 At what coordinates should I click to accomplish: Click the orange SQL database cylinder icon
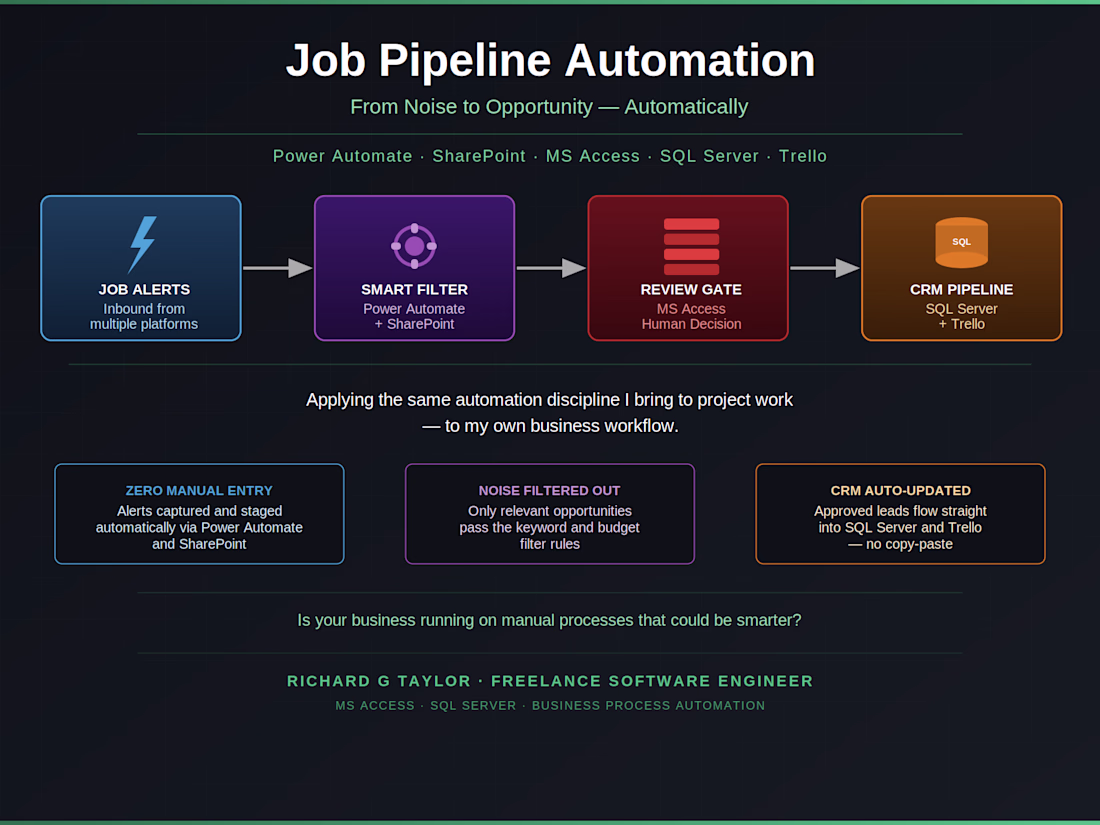[x=961, y=243]
